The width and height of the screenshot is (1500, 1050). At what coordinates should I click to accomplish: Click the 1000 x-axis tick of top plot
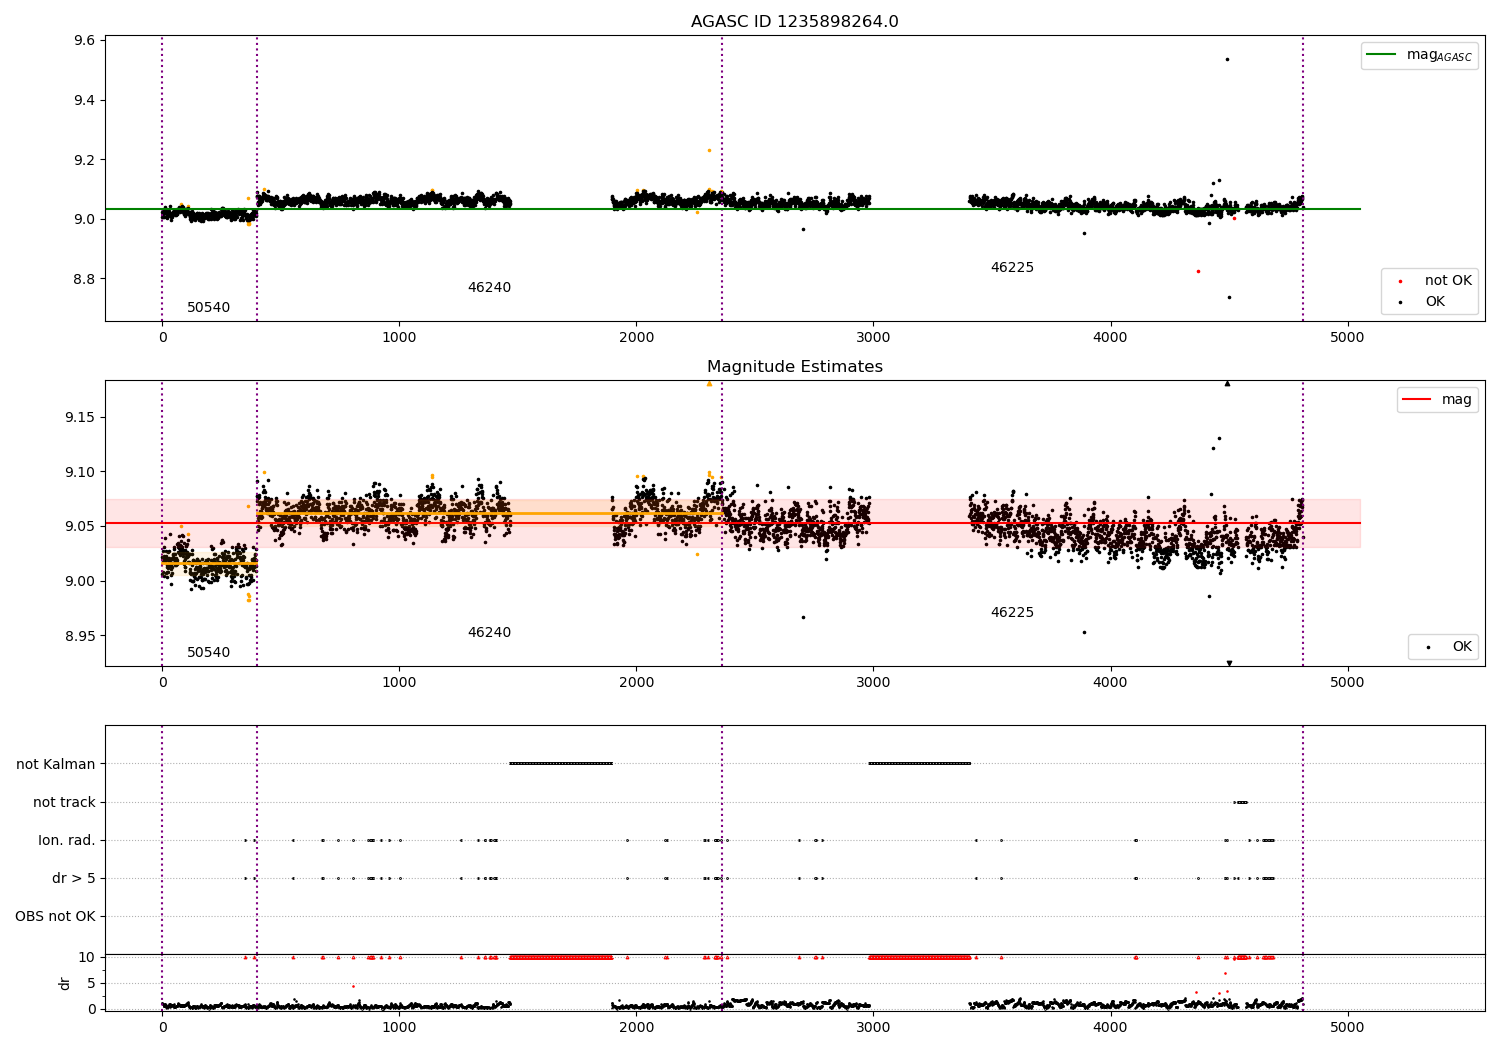tap(399, 337)
